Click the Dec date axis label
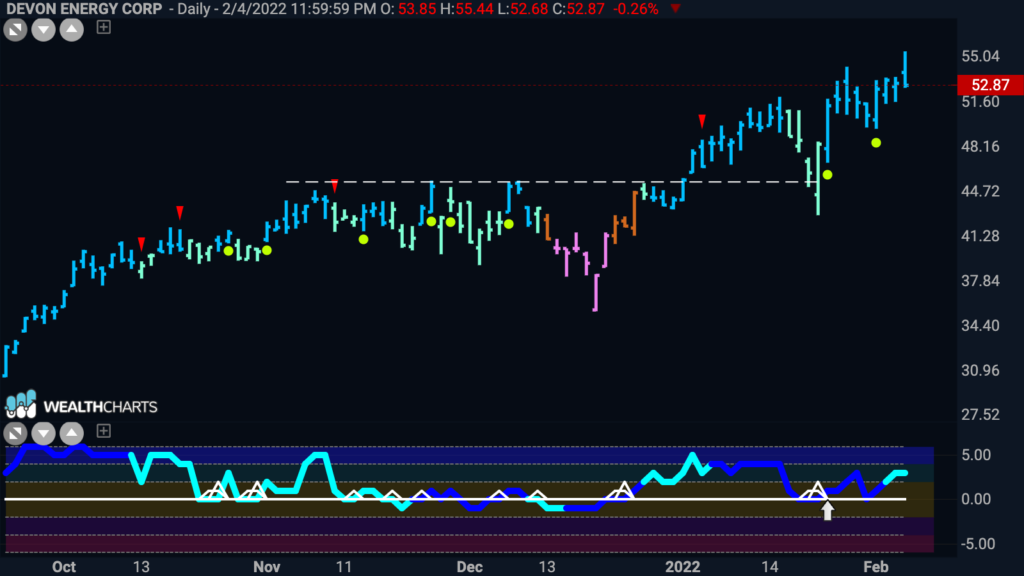 tap(470, 567)
